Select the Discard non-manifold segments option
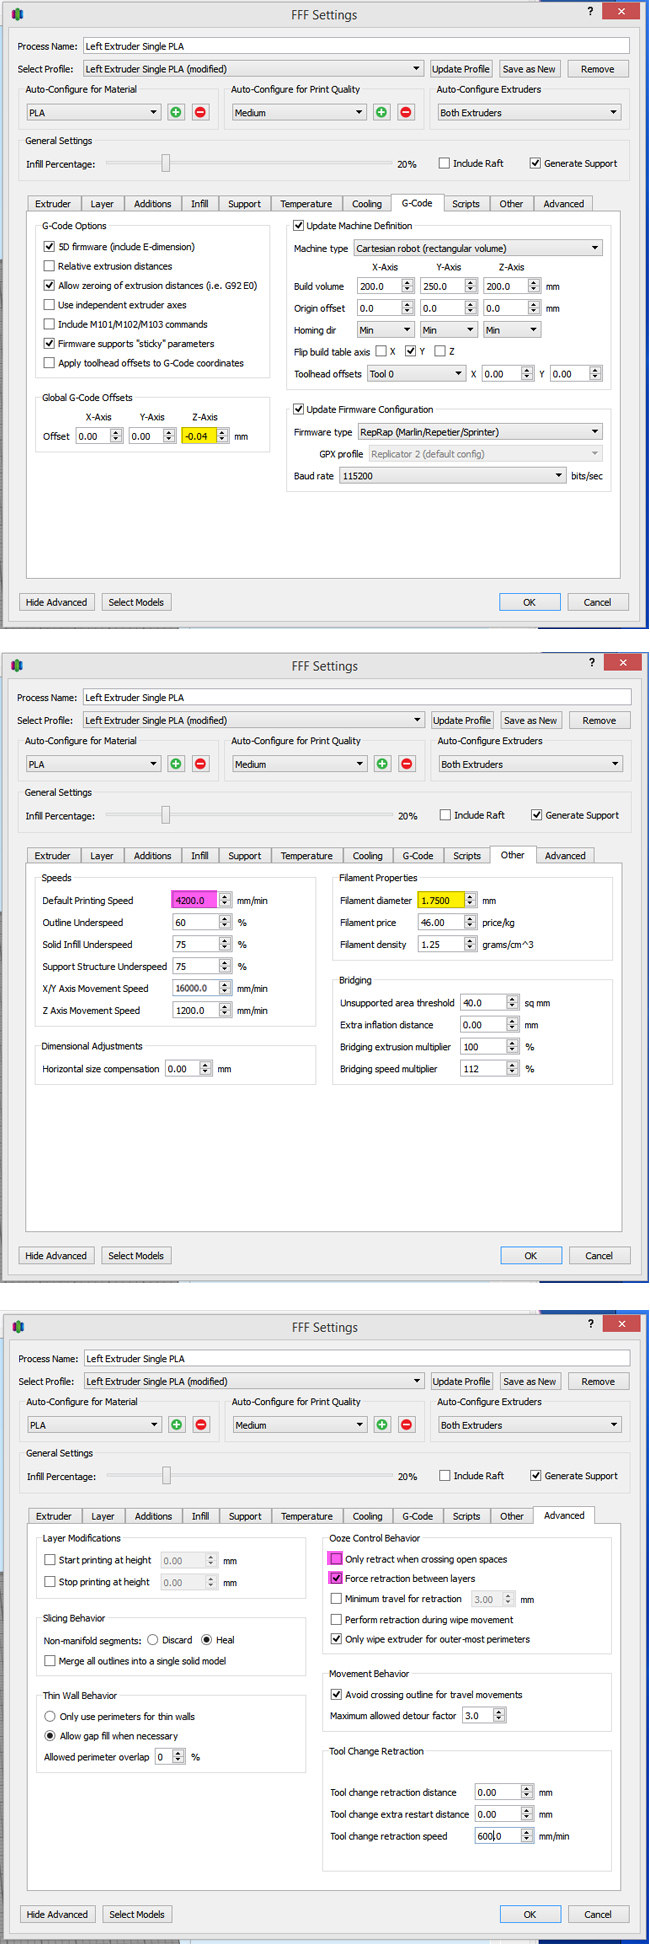650x1944 pixels. pyautogui.click(x=153, y=1640)
